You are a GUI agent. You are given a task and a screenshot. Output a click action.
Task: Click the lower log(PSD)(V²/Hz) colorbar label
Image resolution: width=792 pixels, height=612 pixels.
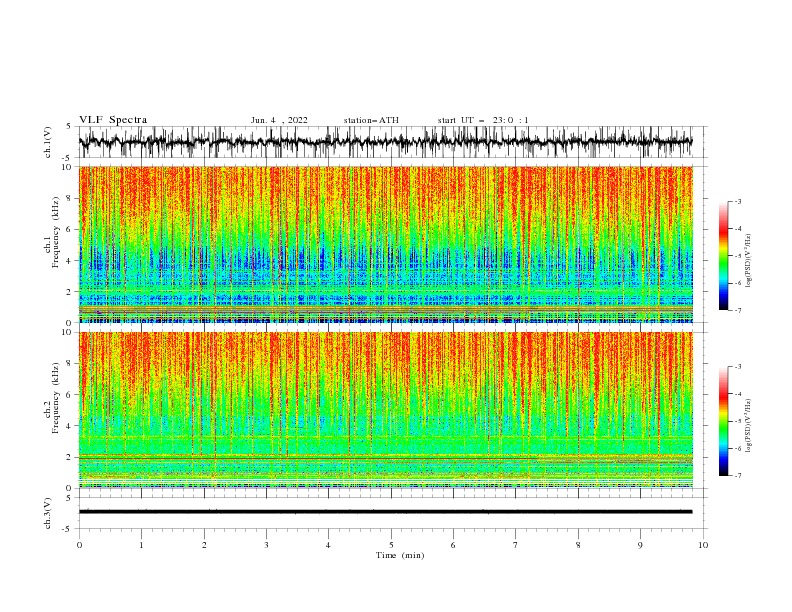[748, 426]
